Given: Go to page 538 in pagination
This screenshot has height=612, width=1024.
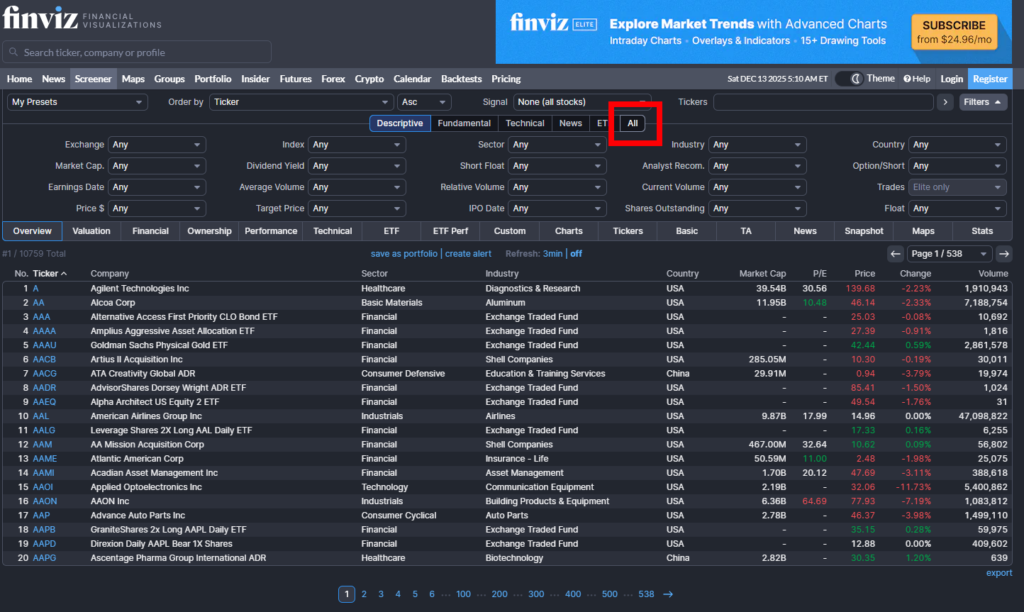Looking at the screenshot, I should [x=646, y=594].
